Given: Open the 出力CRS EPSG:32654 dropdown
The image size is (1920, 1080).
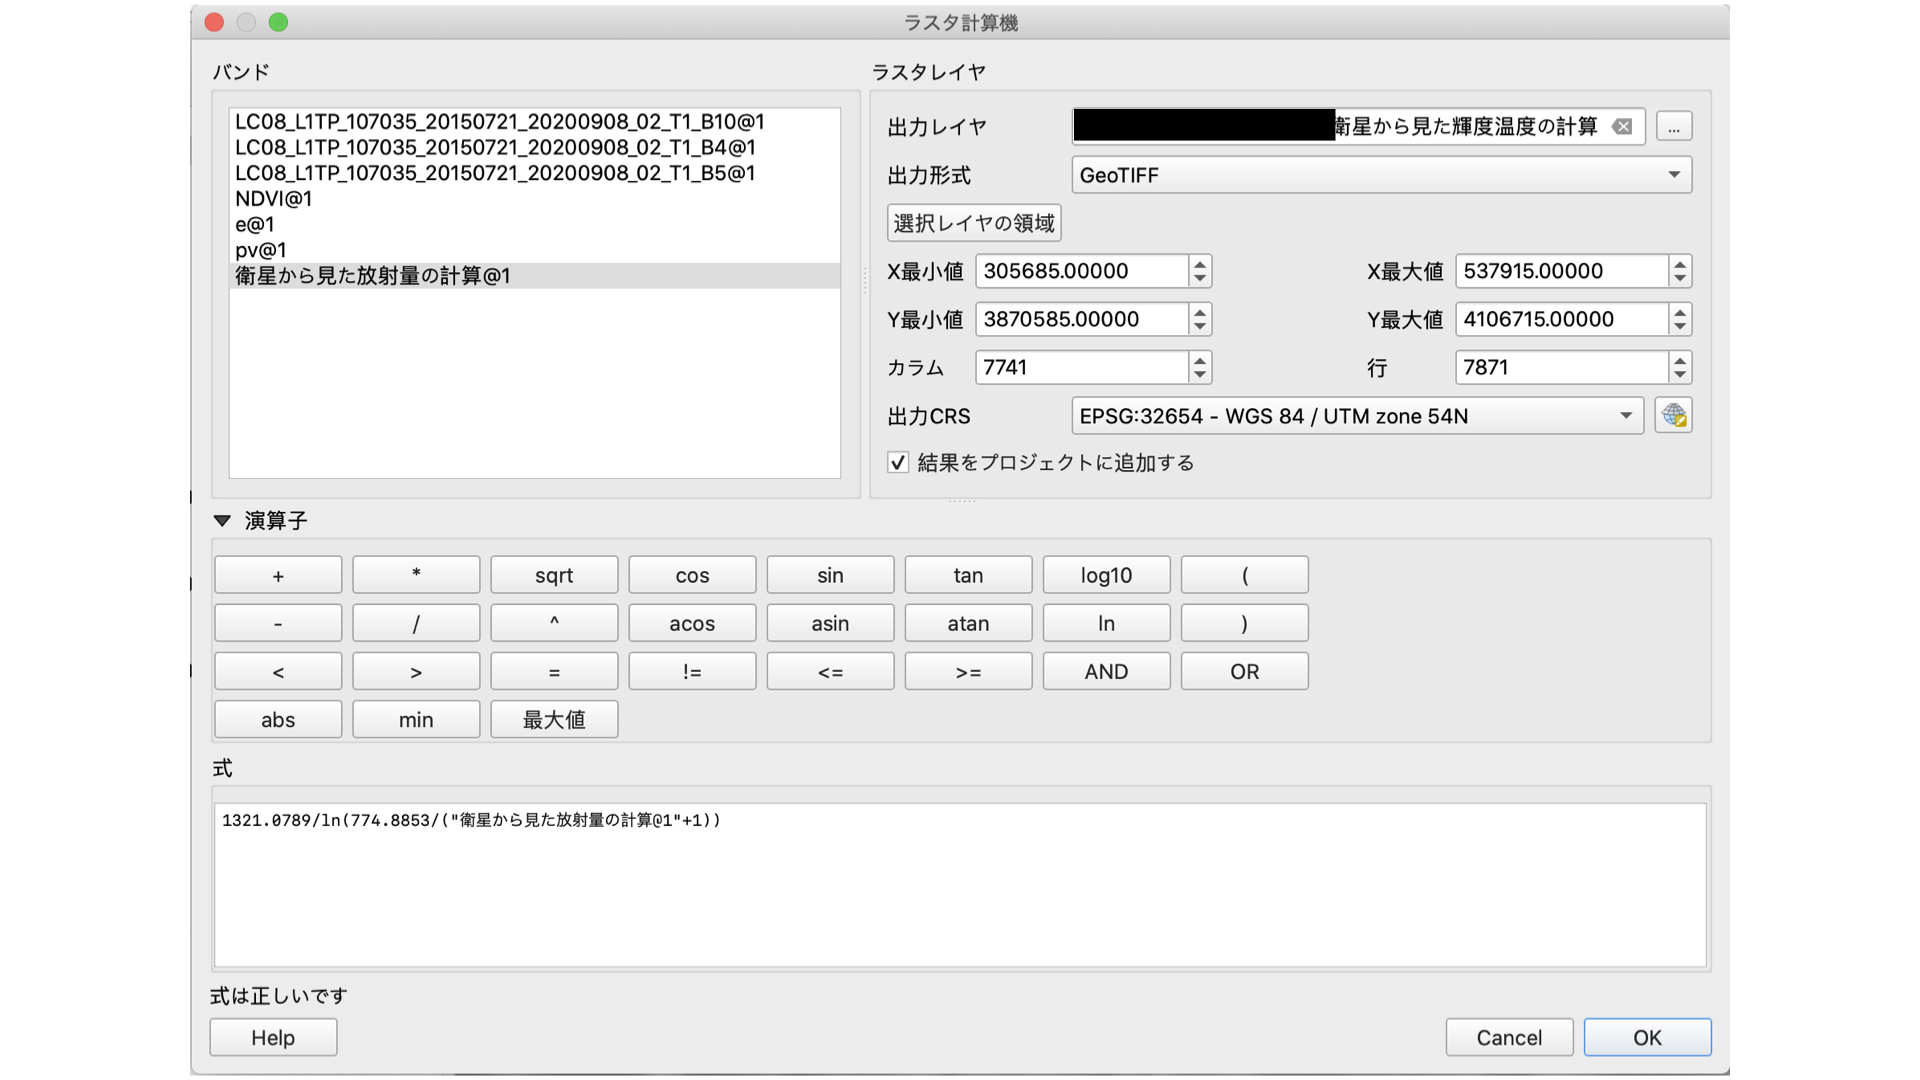Looking at the screenshot, I should (1357, 416).
